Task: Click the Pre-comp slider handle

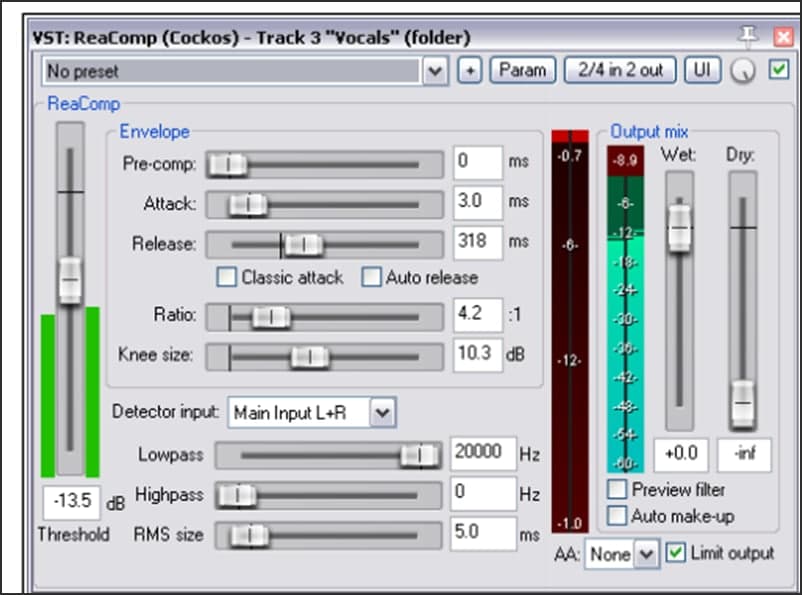Action: coord(228,164)
